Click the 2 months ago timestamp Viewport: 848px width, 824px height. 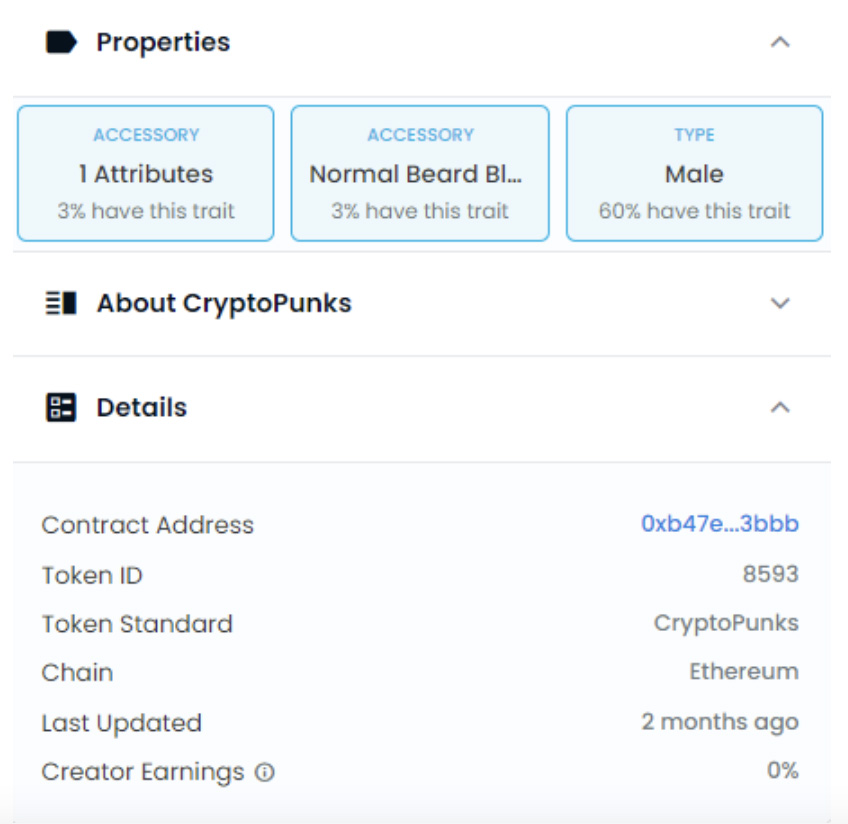point(720,722)
